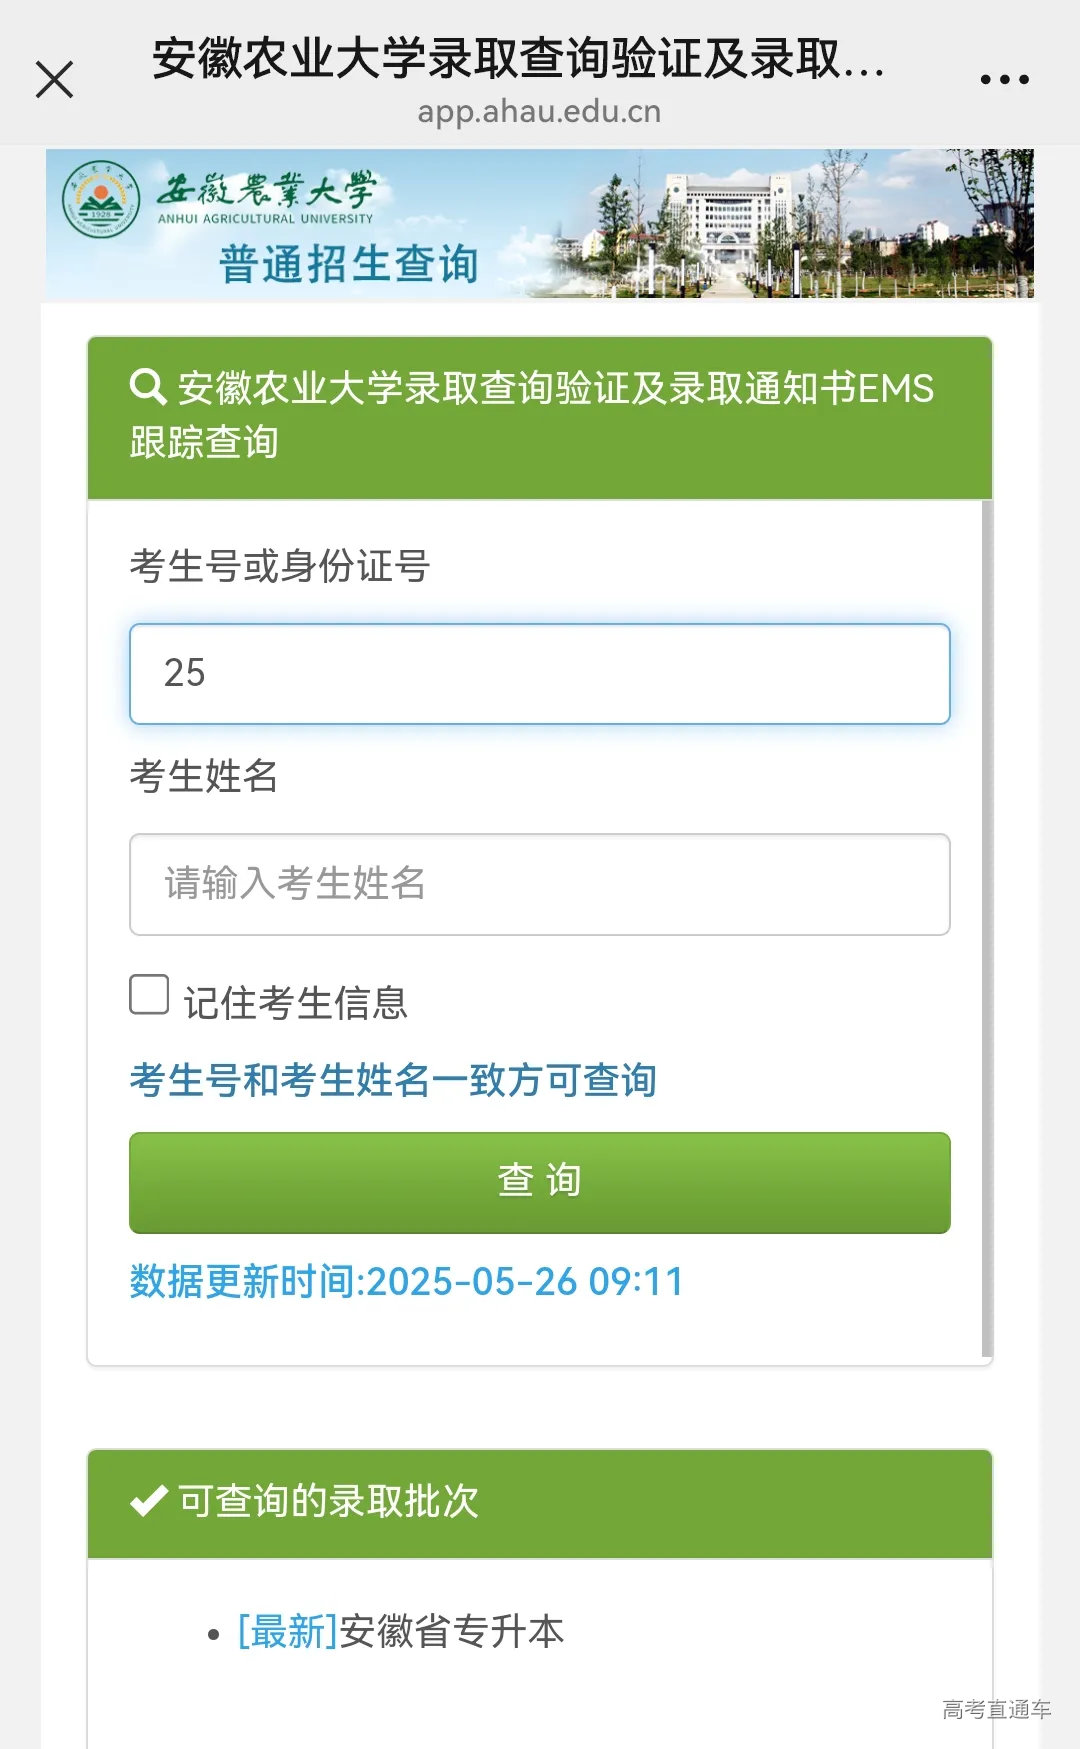Click the 请输入考生姓名 input field
Screen dimensions: 1080x1749
click(x=538, y=886)
